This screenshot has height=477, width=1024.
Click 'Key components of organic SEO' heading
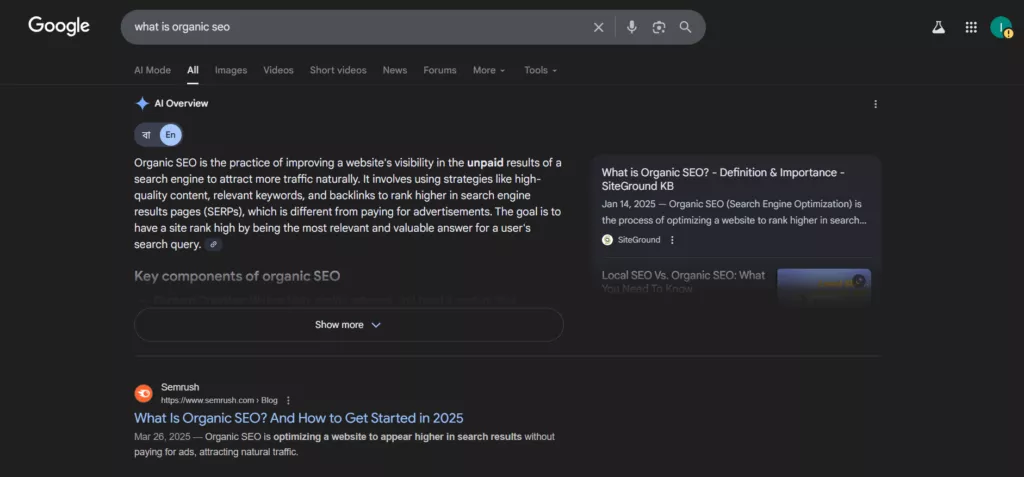point(237,276)
